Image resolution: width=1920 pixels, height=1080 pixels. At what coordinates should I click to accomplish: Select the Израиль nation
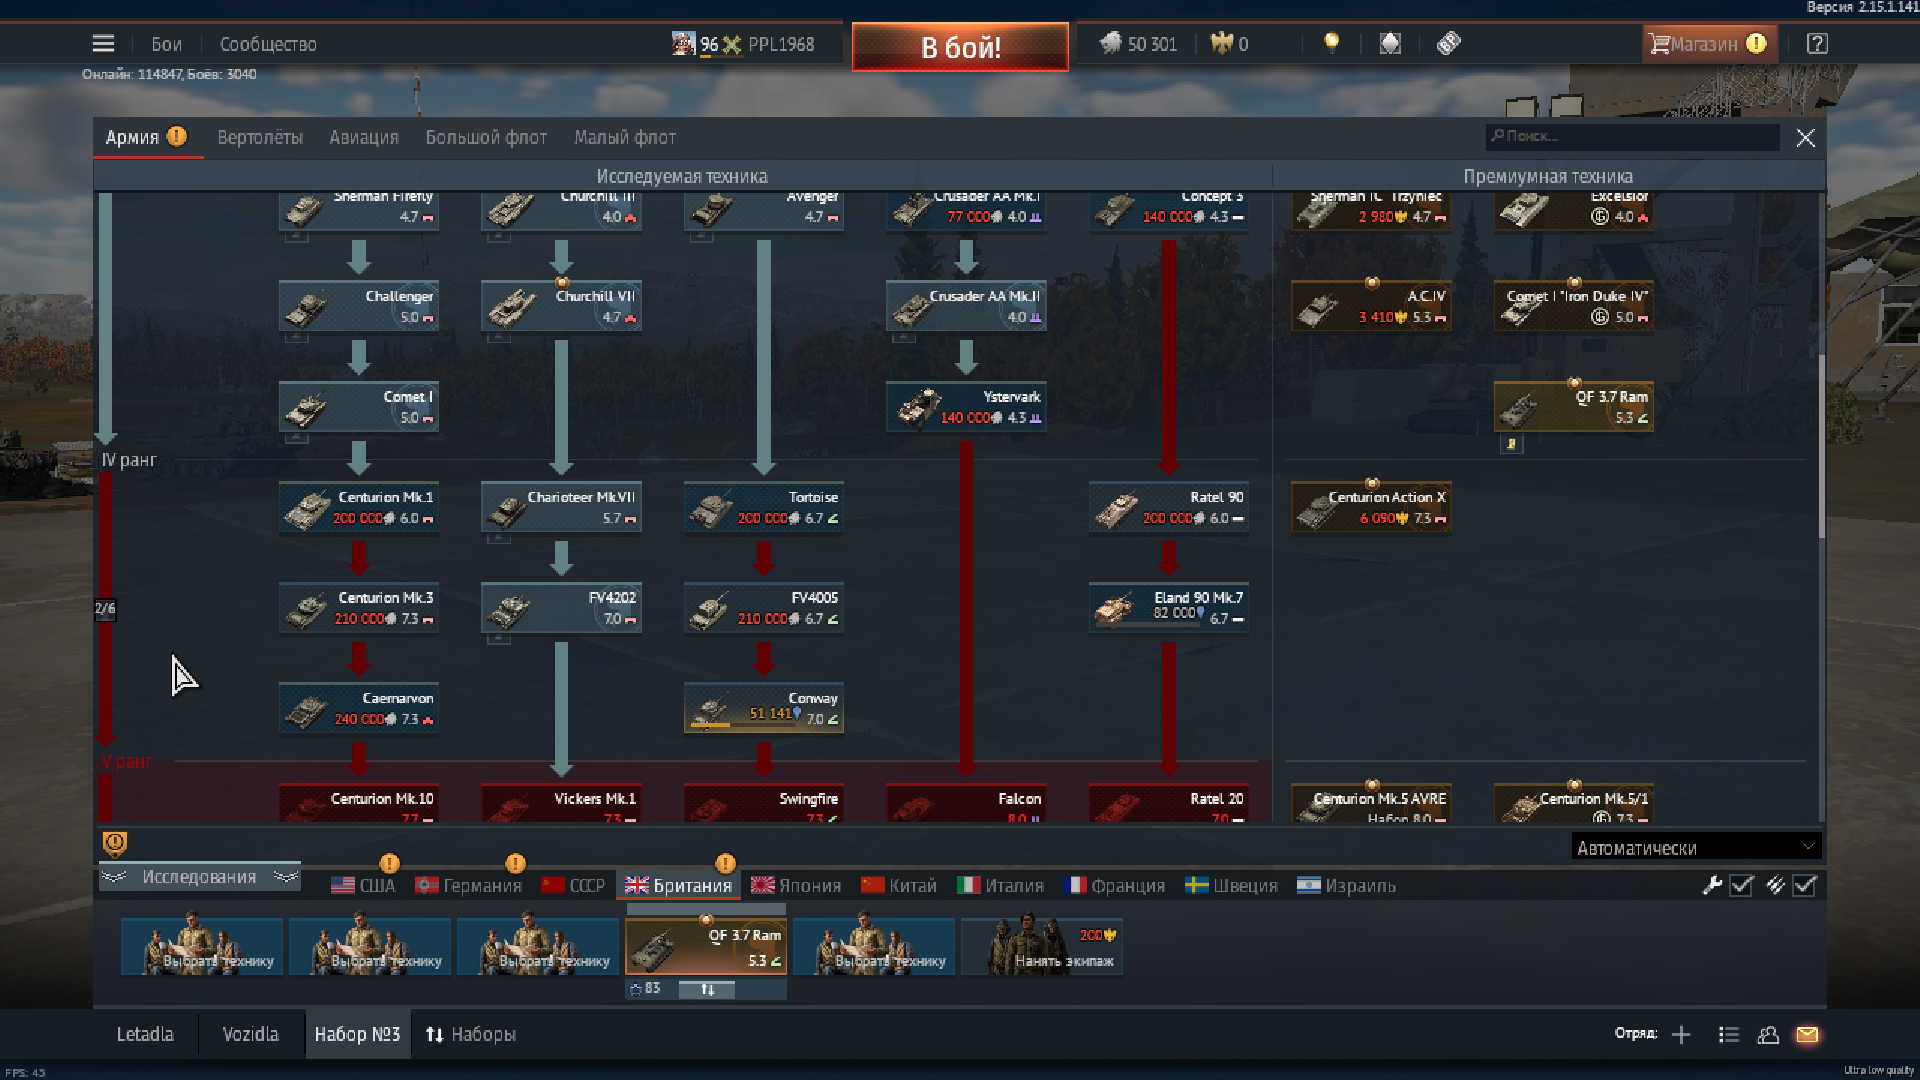(x=1347, y=885)
